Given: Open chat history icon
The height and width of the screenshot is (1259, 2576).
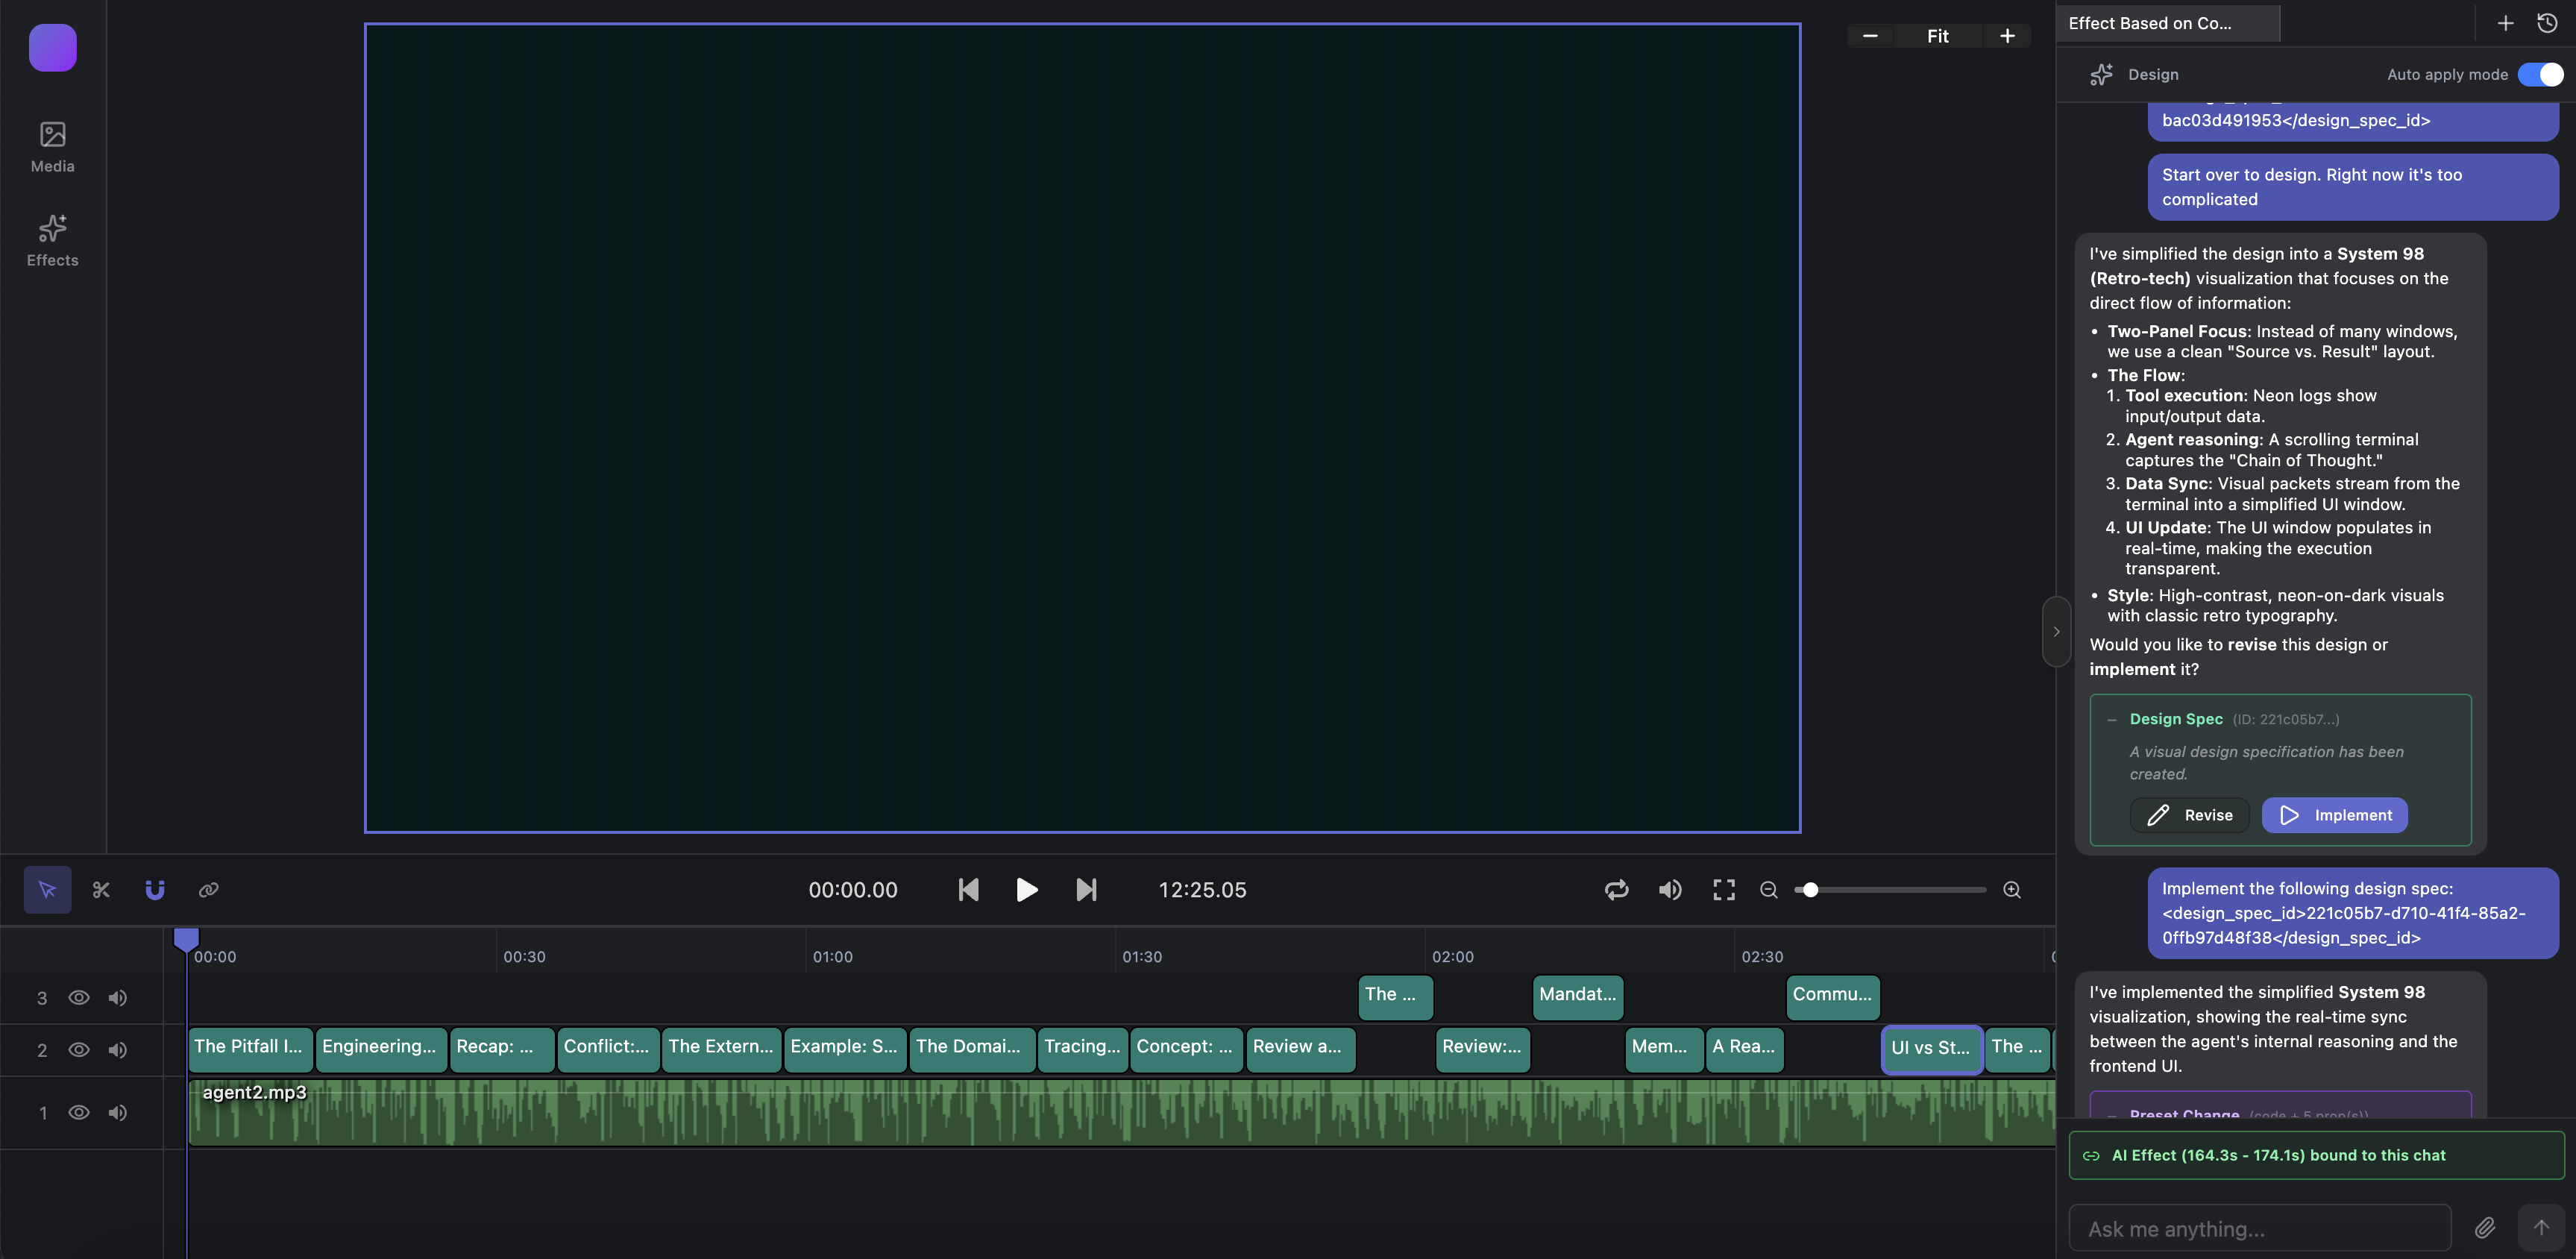Looking at the screenshot, I should pyautogui.click(x=2547, y=23).
